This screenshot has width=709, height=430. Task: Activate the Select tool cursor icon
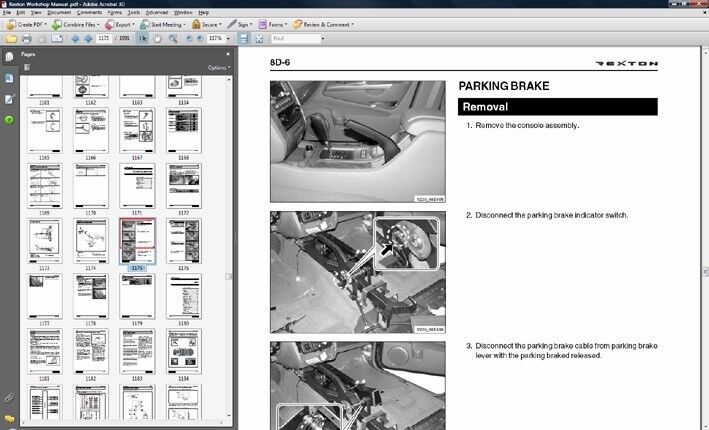(x=142, y=39)
